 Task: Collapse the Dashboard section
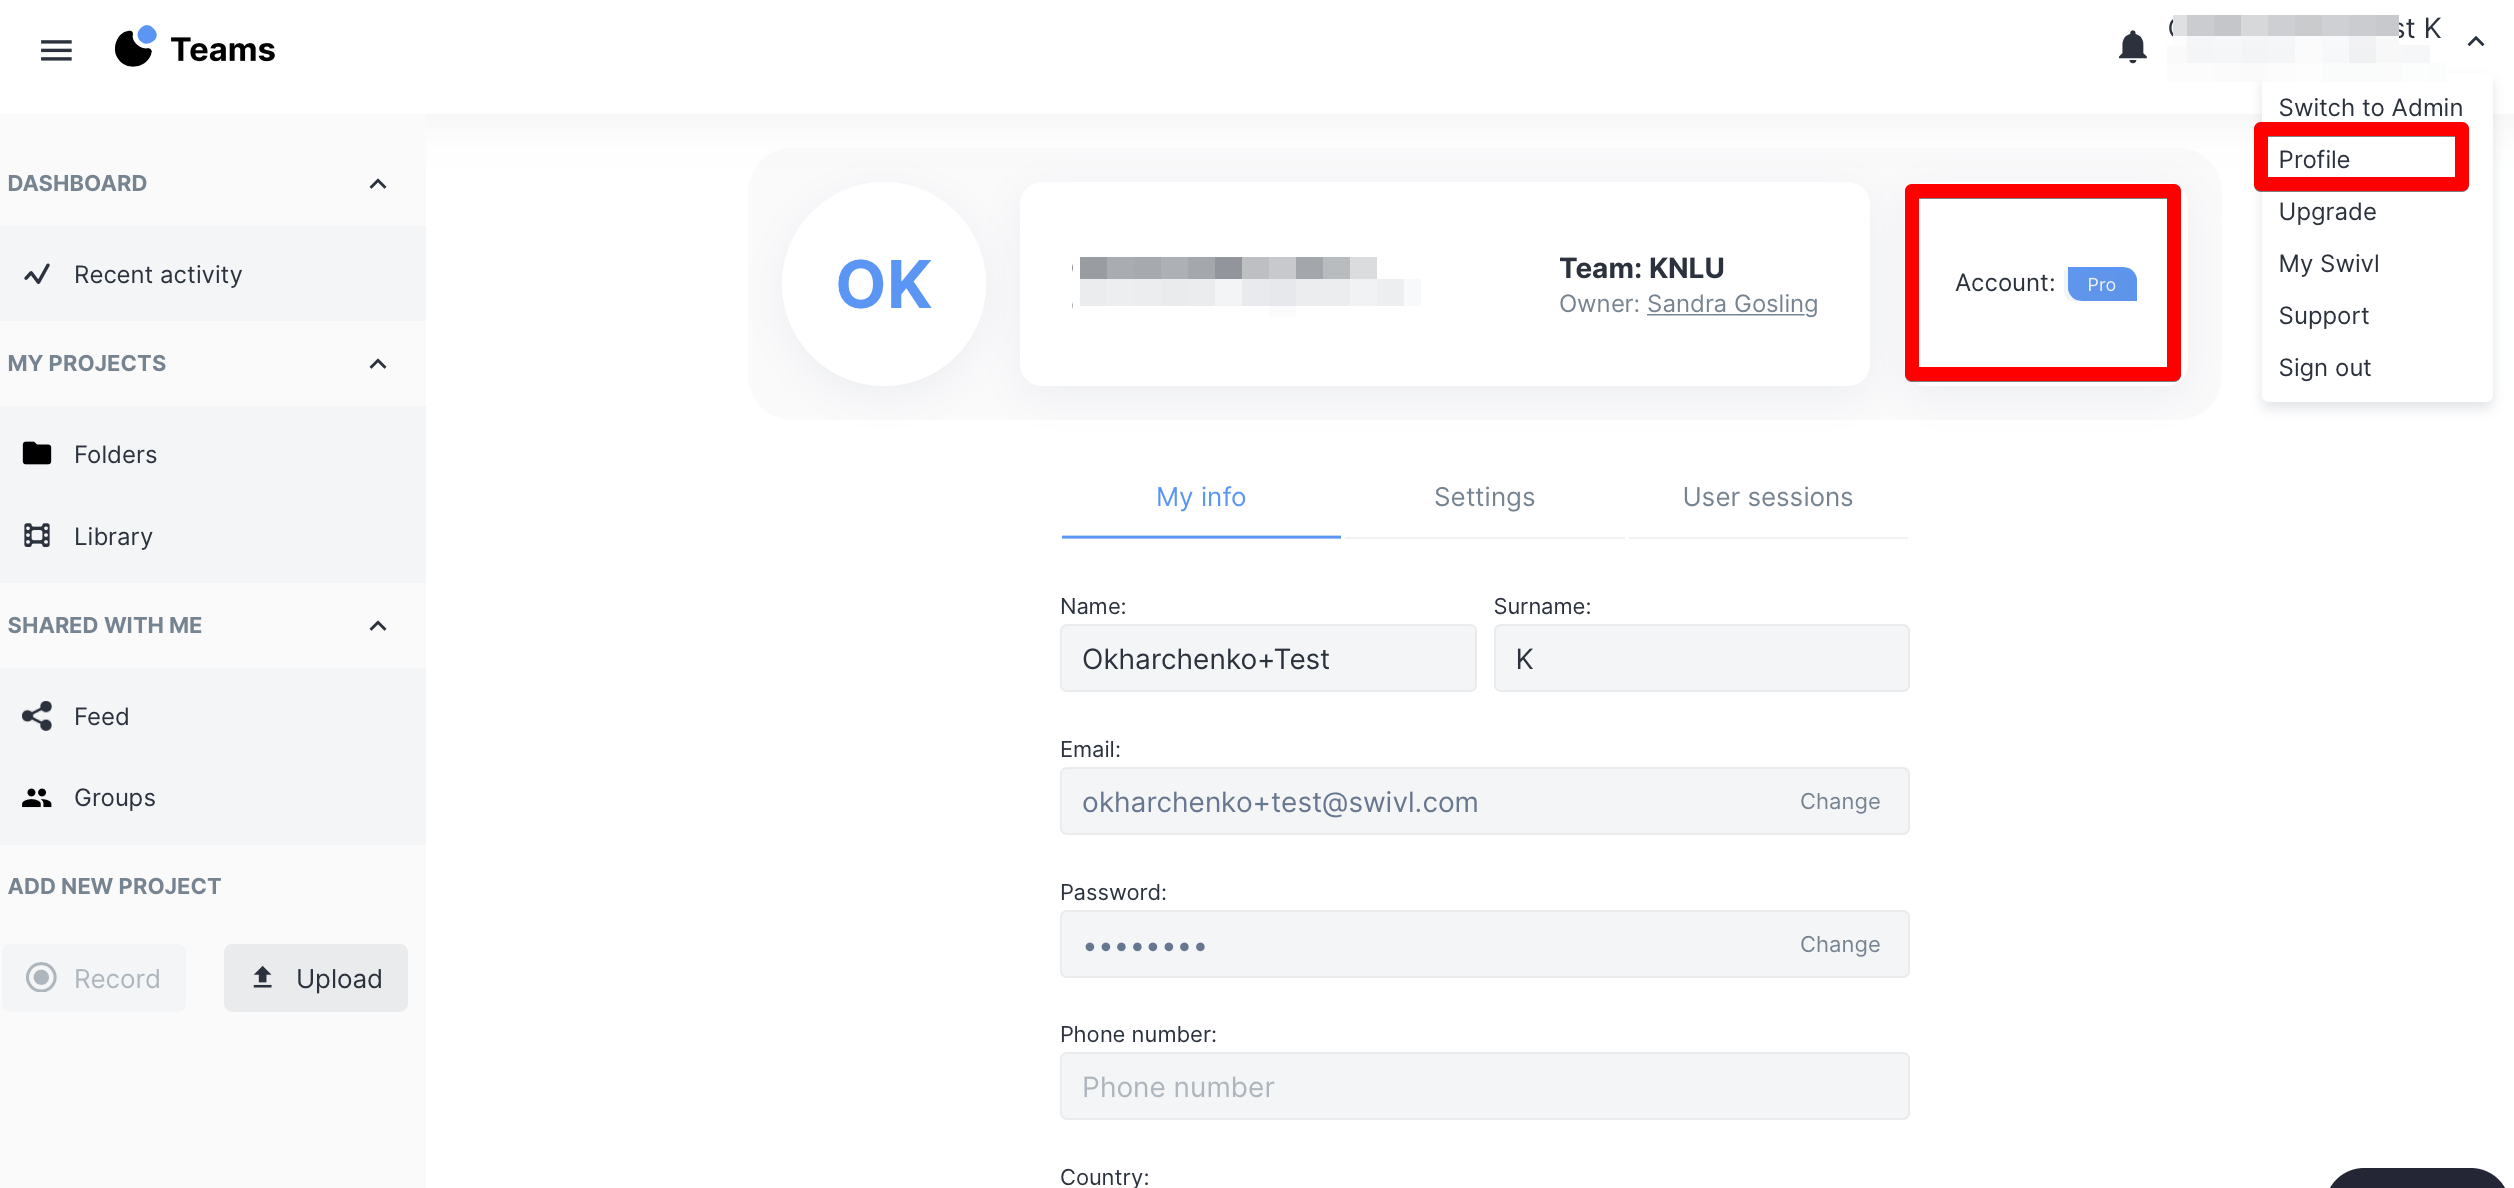tap(378, 183)
